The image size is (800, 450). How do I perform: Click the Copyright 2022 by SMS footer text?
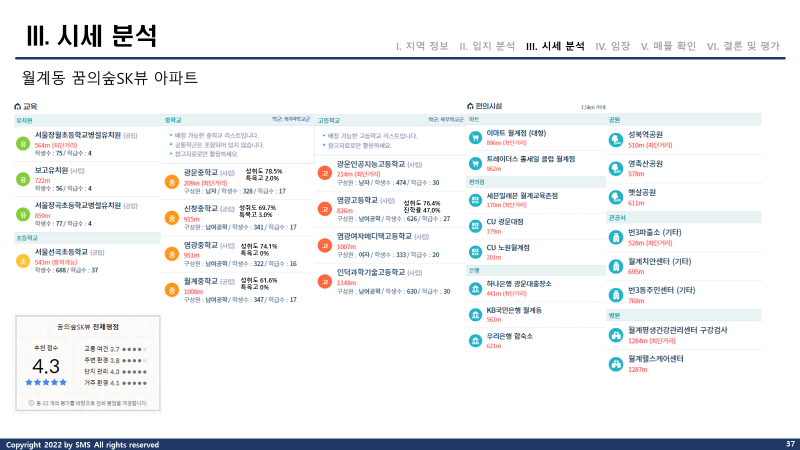(82, 445)
